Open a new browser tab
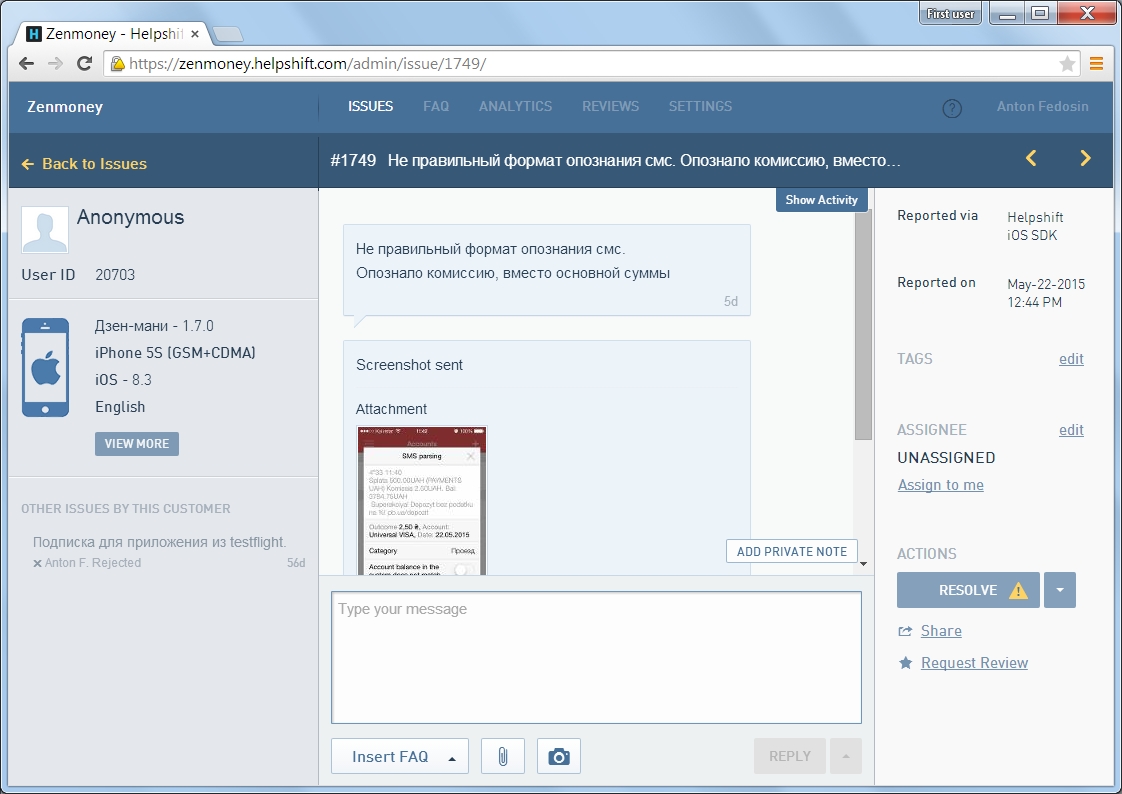Image resolution: width=1122 pixels, height=794 pixels. [x=228, y=34]
